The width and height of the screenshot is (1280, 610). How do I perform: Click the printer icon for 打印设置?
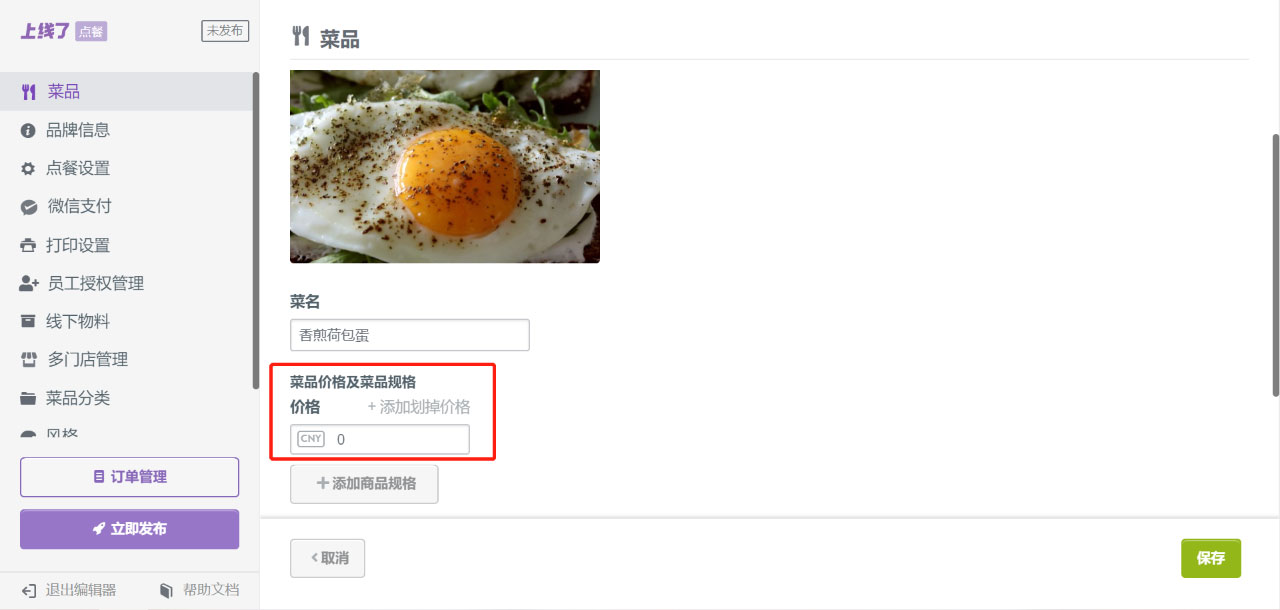28,245
